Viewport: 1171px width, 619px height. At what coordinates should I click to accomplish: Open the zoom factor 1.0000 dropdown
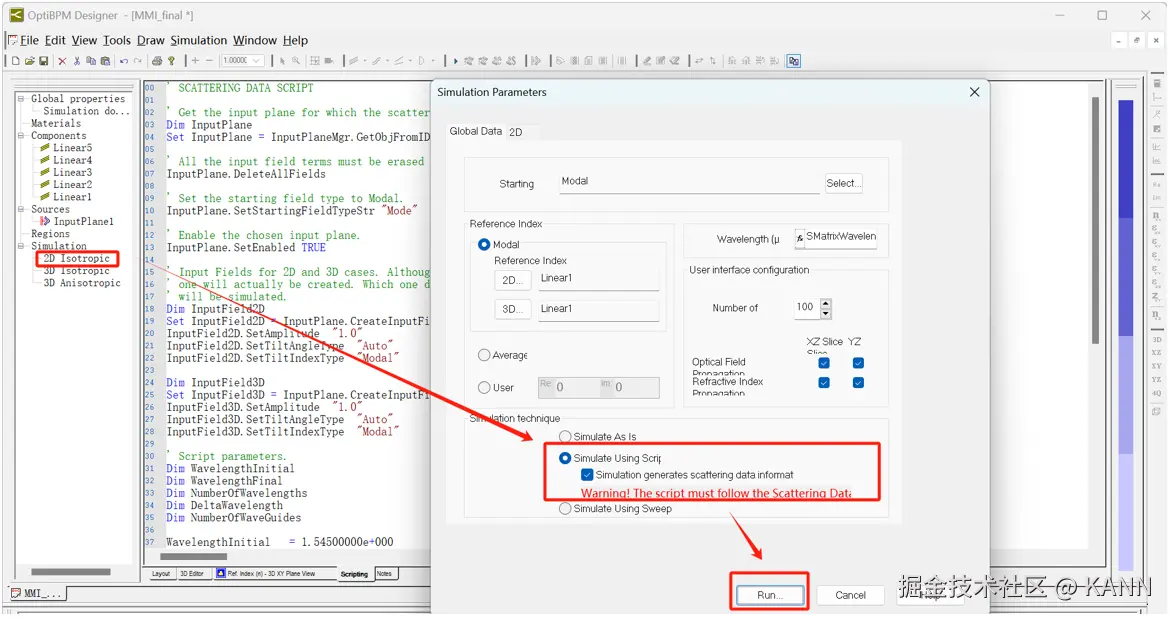point(257,61)
